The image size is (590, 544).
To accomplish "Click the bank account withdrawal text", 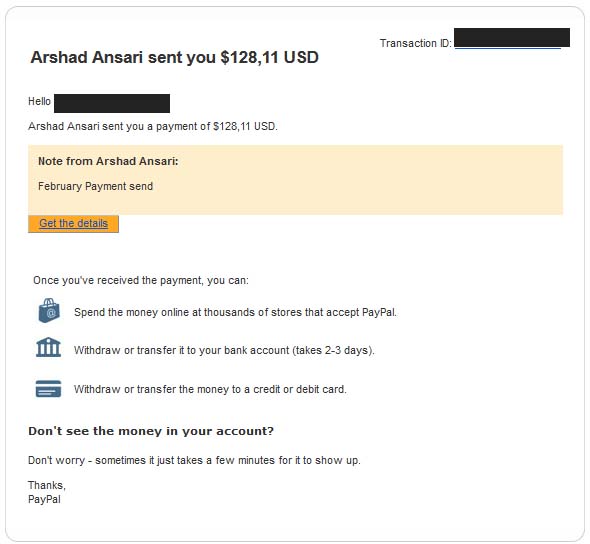I will (224, 350).
